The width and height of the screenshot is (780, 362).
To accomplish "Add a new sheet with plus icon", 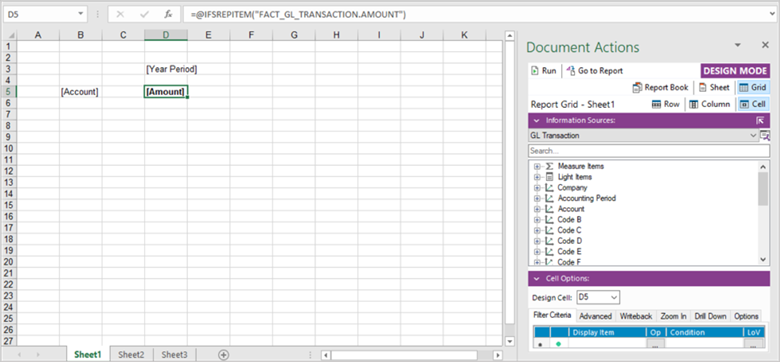I will tap(224, 355).
